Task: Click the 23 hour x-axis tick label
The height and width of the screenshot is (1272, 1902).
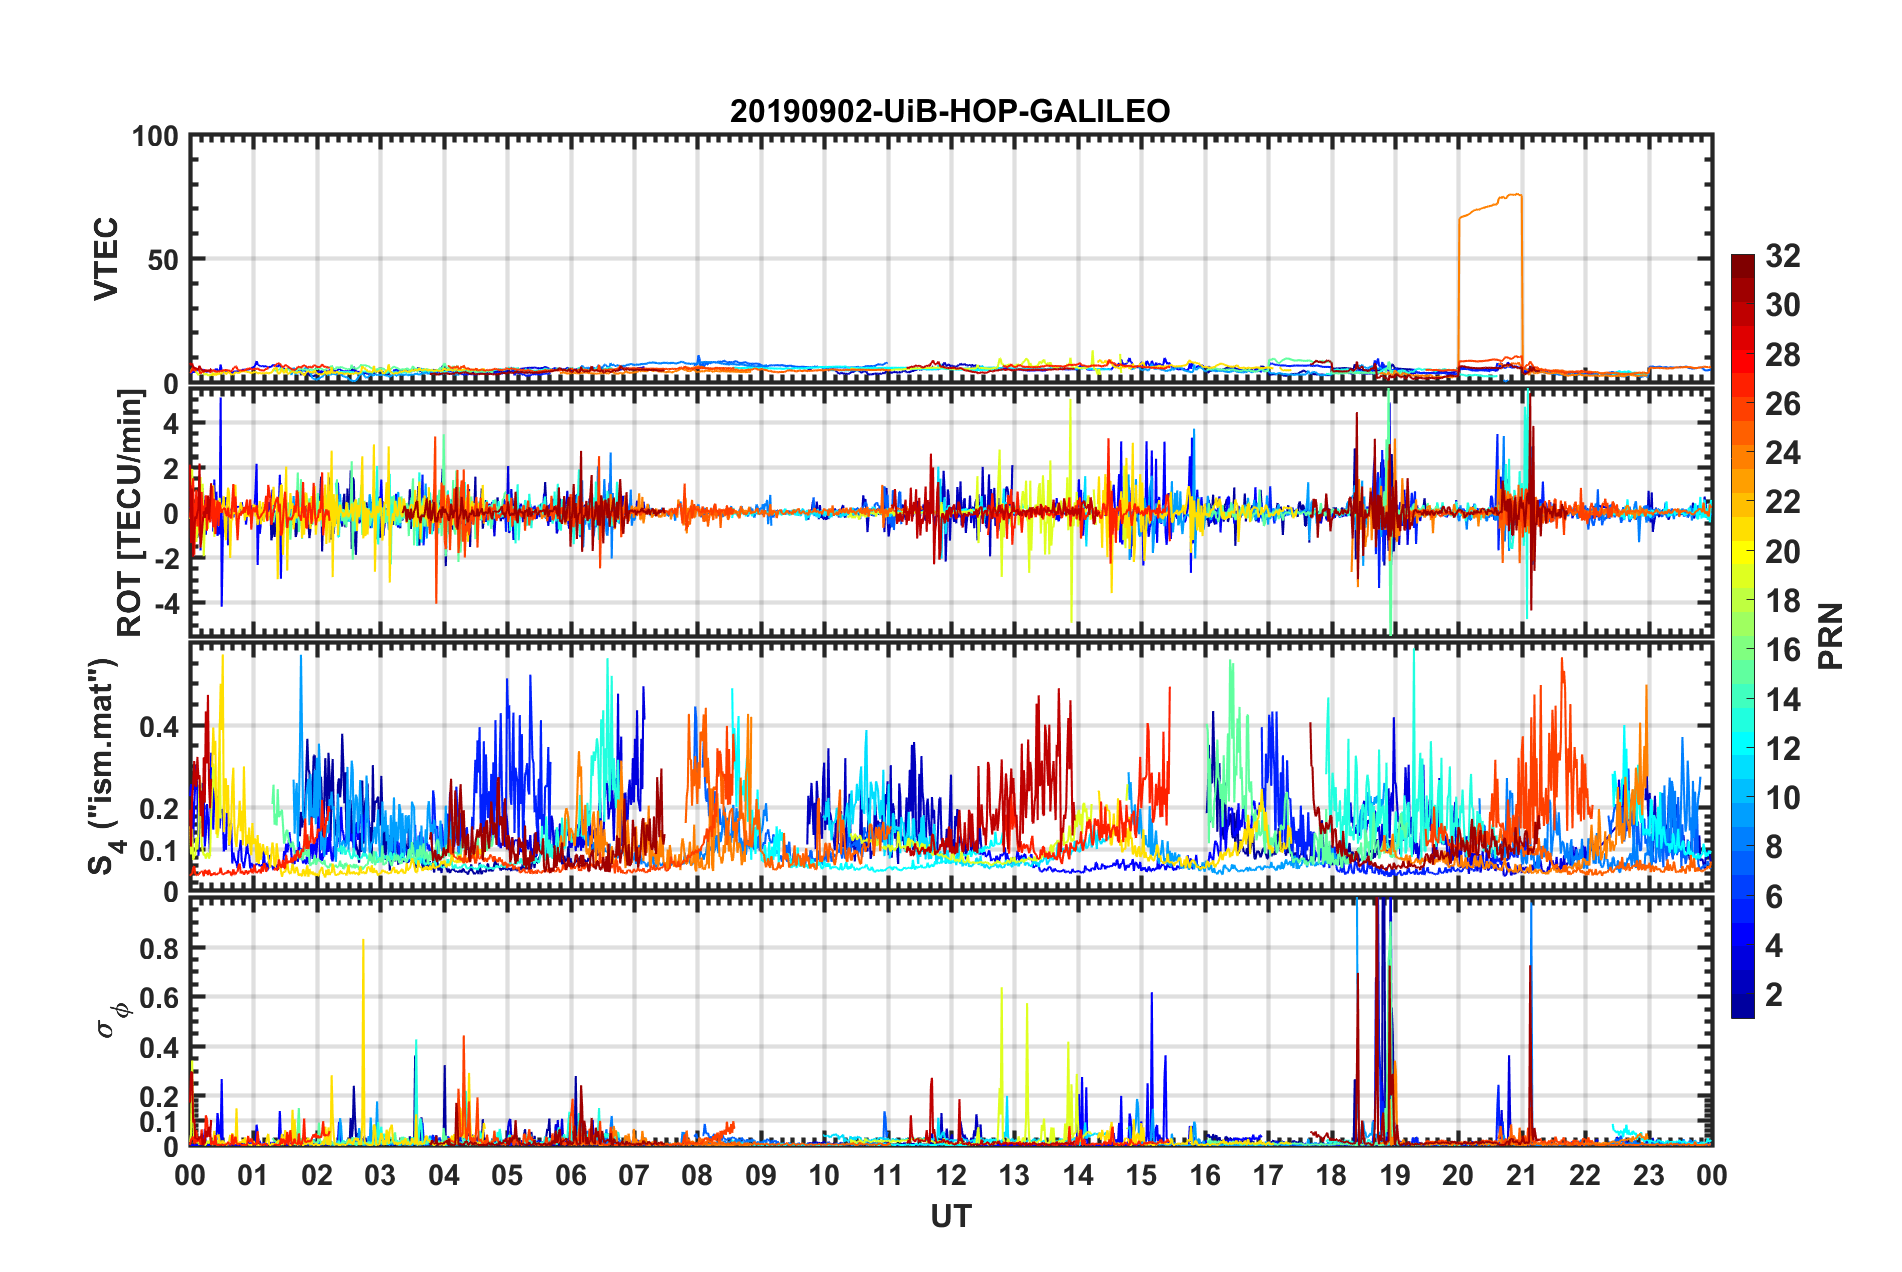Action: point(1648,1175)
